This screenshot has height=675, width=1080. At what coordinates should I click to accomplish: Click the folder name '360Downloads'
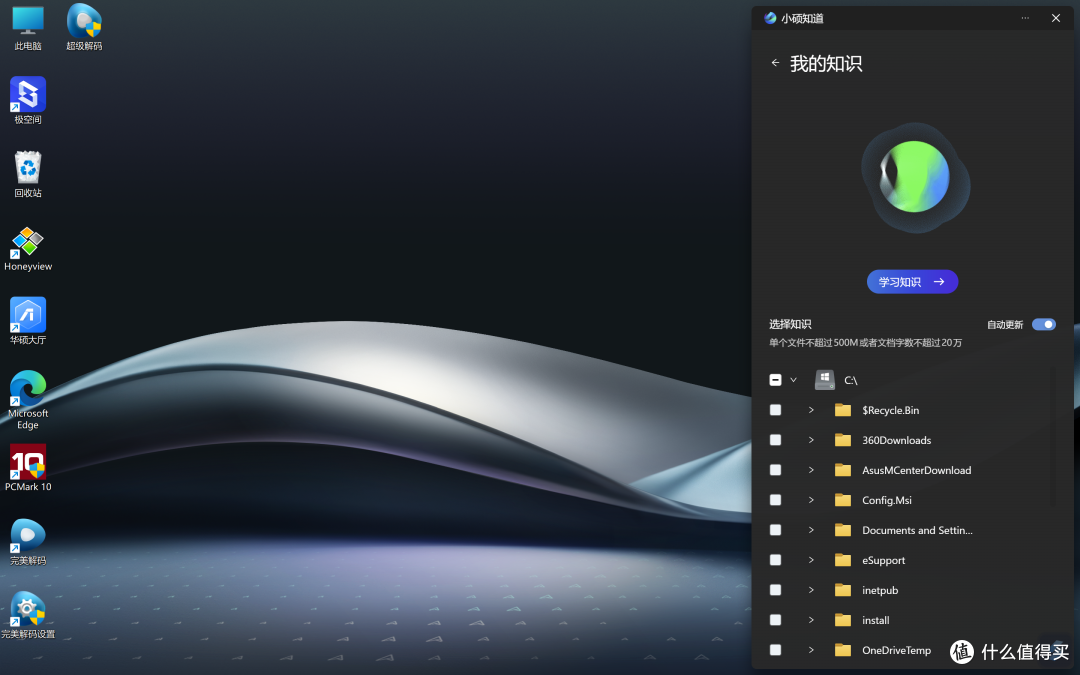pos(897,440)
